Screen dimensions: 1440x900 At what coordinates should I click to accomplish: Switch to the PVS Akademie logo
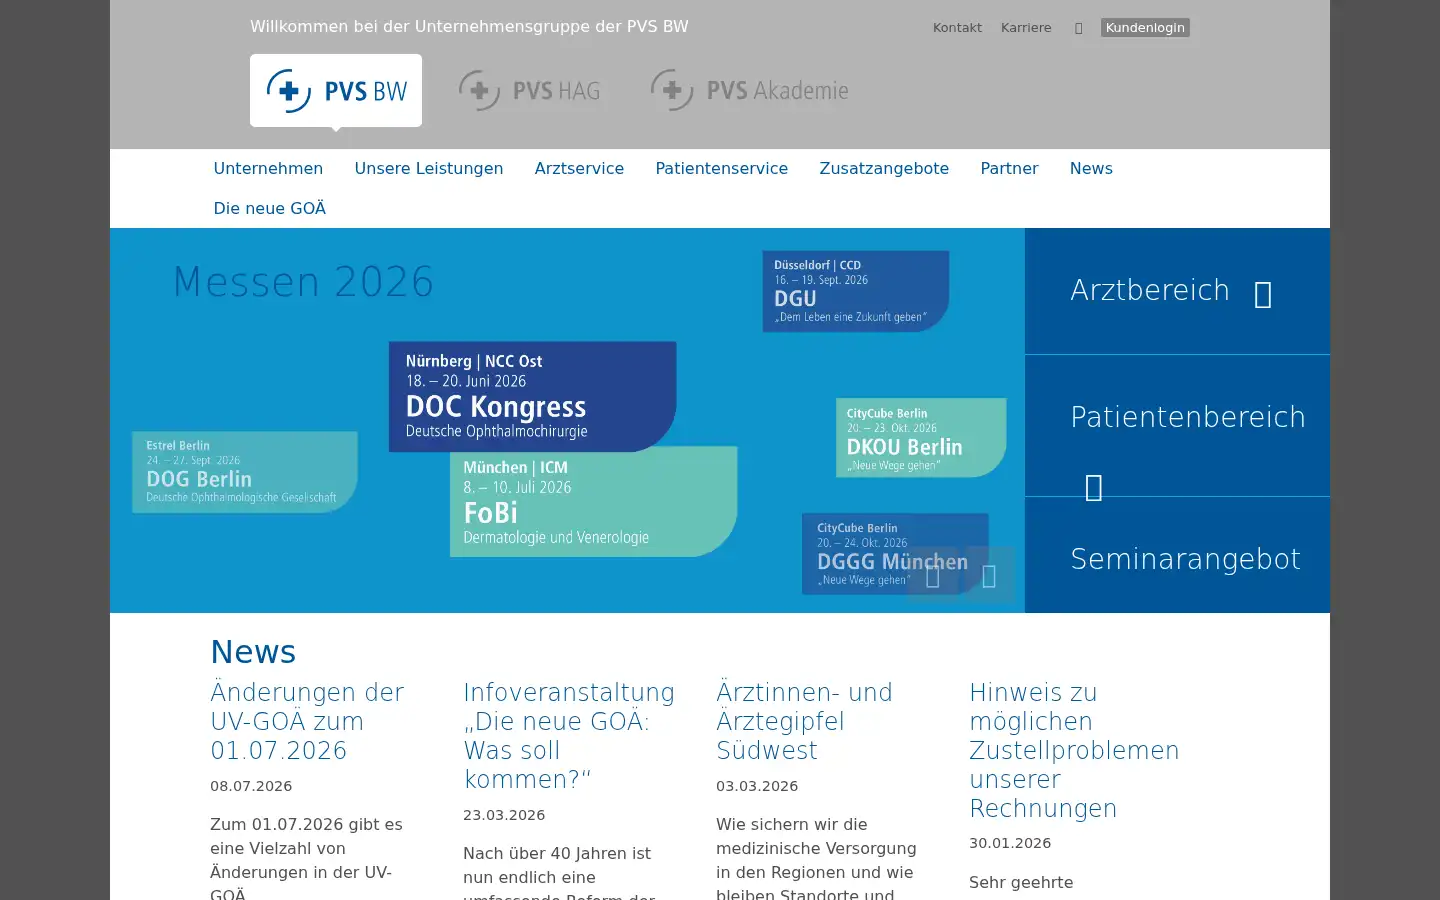coord(749,90)
